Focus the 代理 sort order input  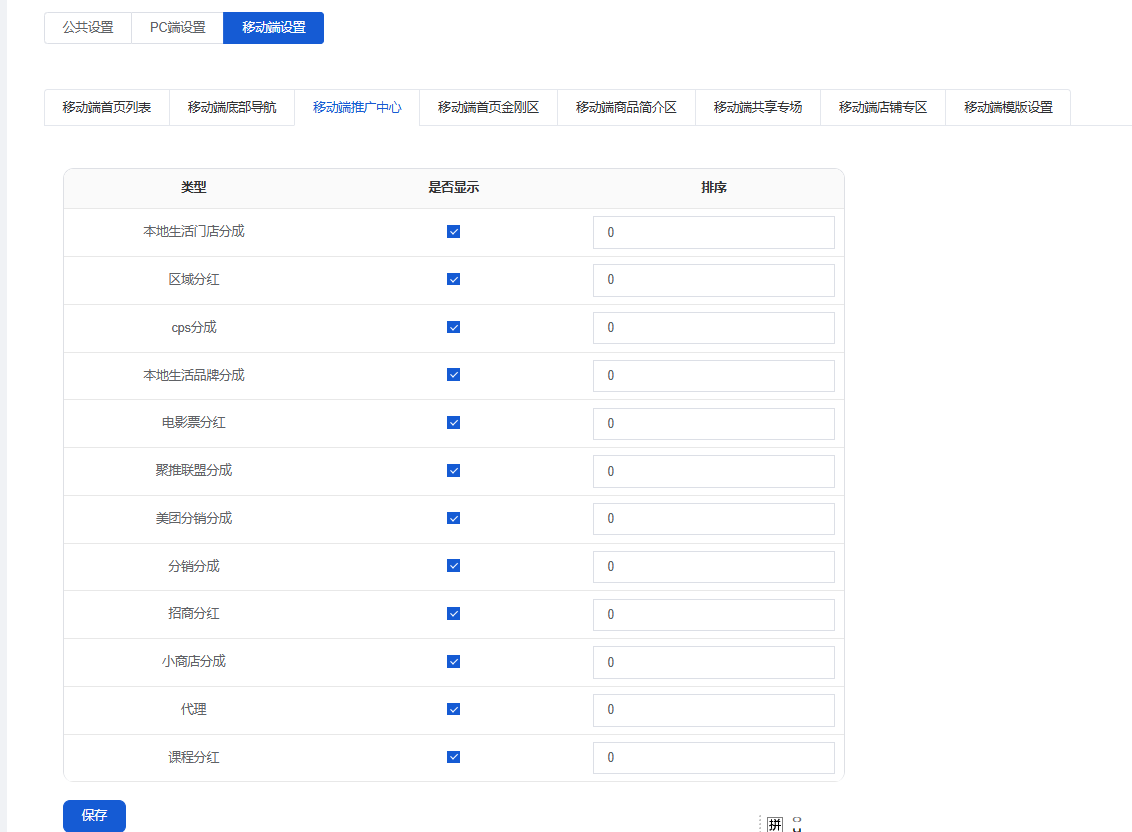coord(713,710)
